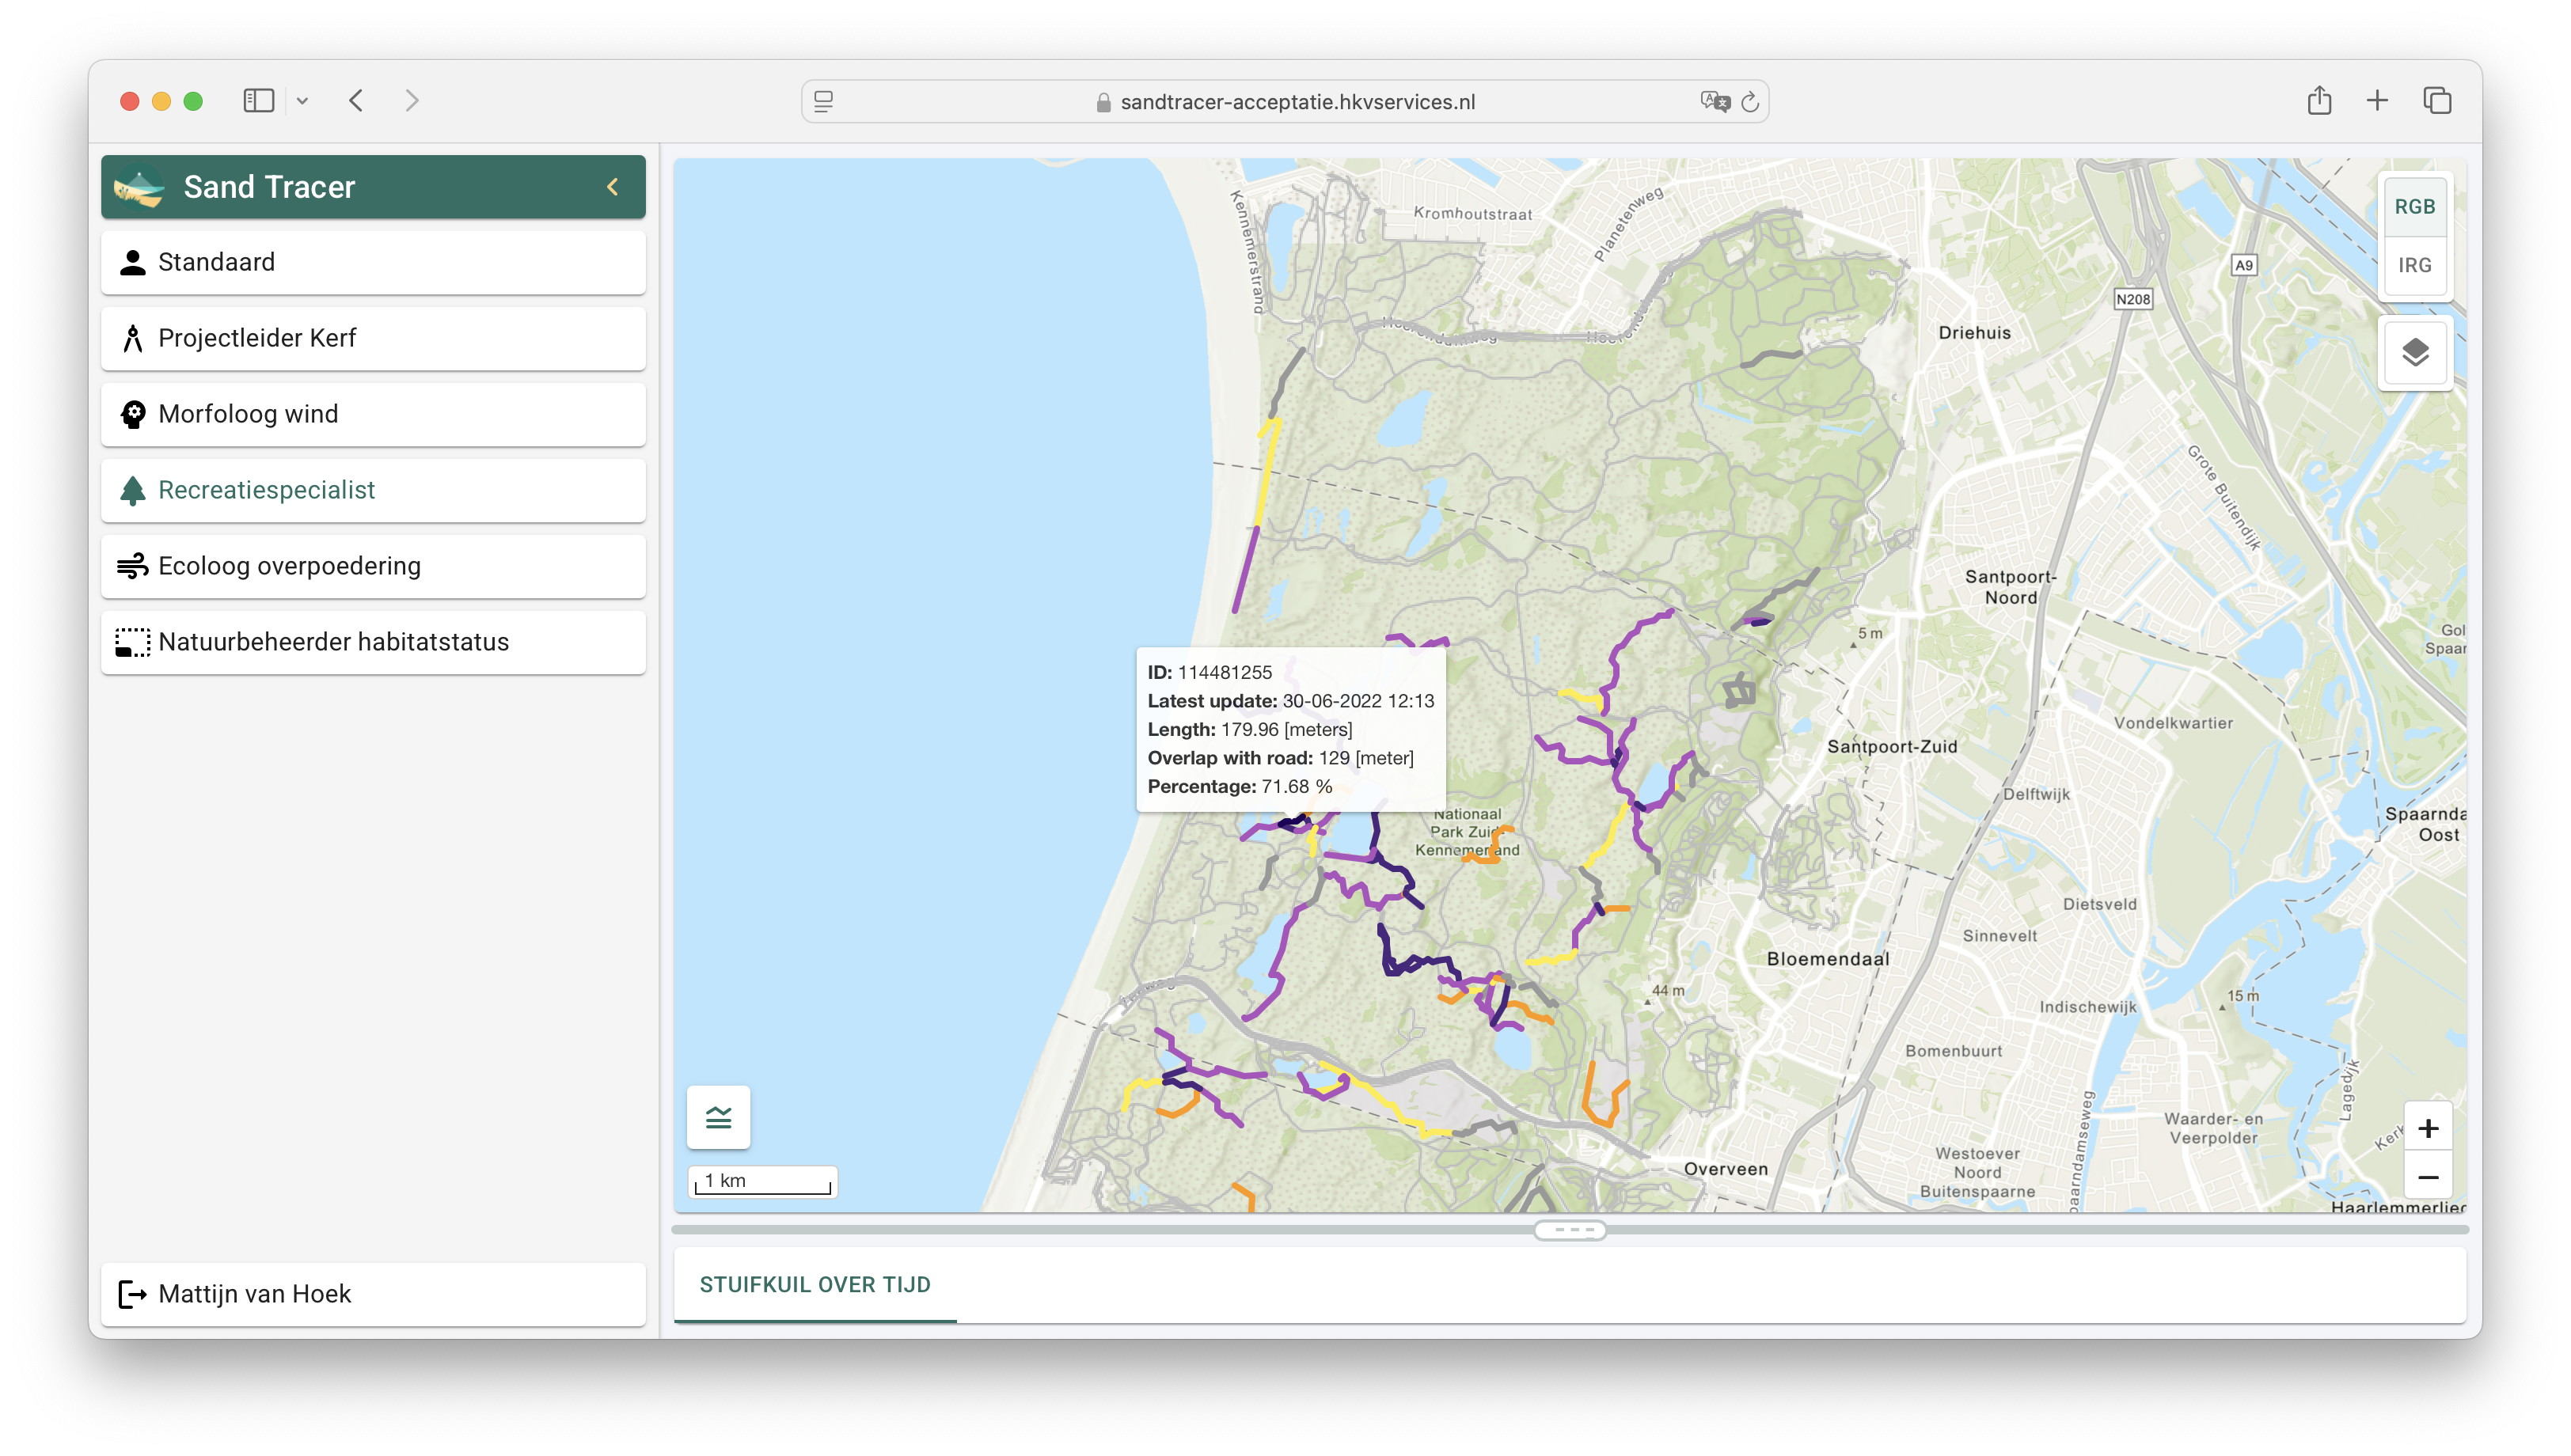Show the tab overview icon
The width and height of the screenshot is (2571, 1456).
2437,101
